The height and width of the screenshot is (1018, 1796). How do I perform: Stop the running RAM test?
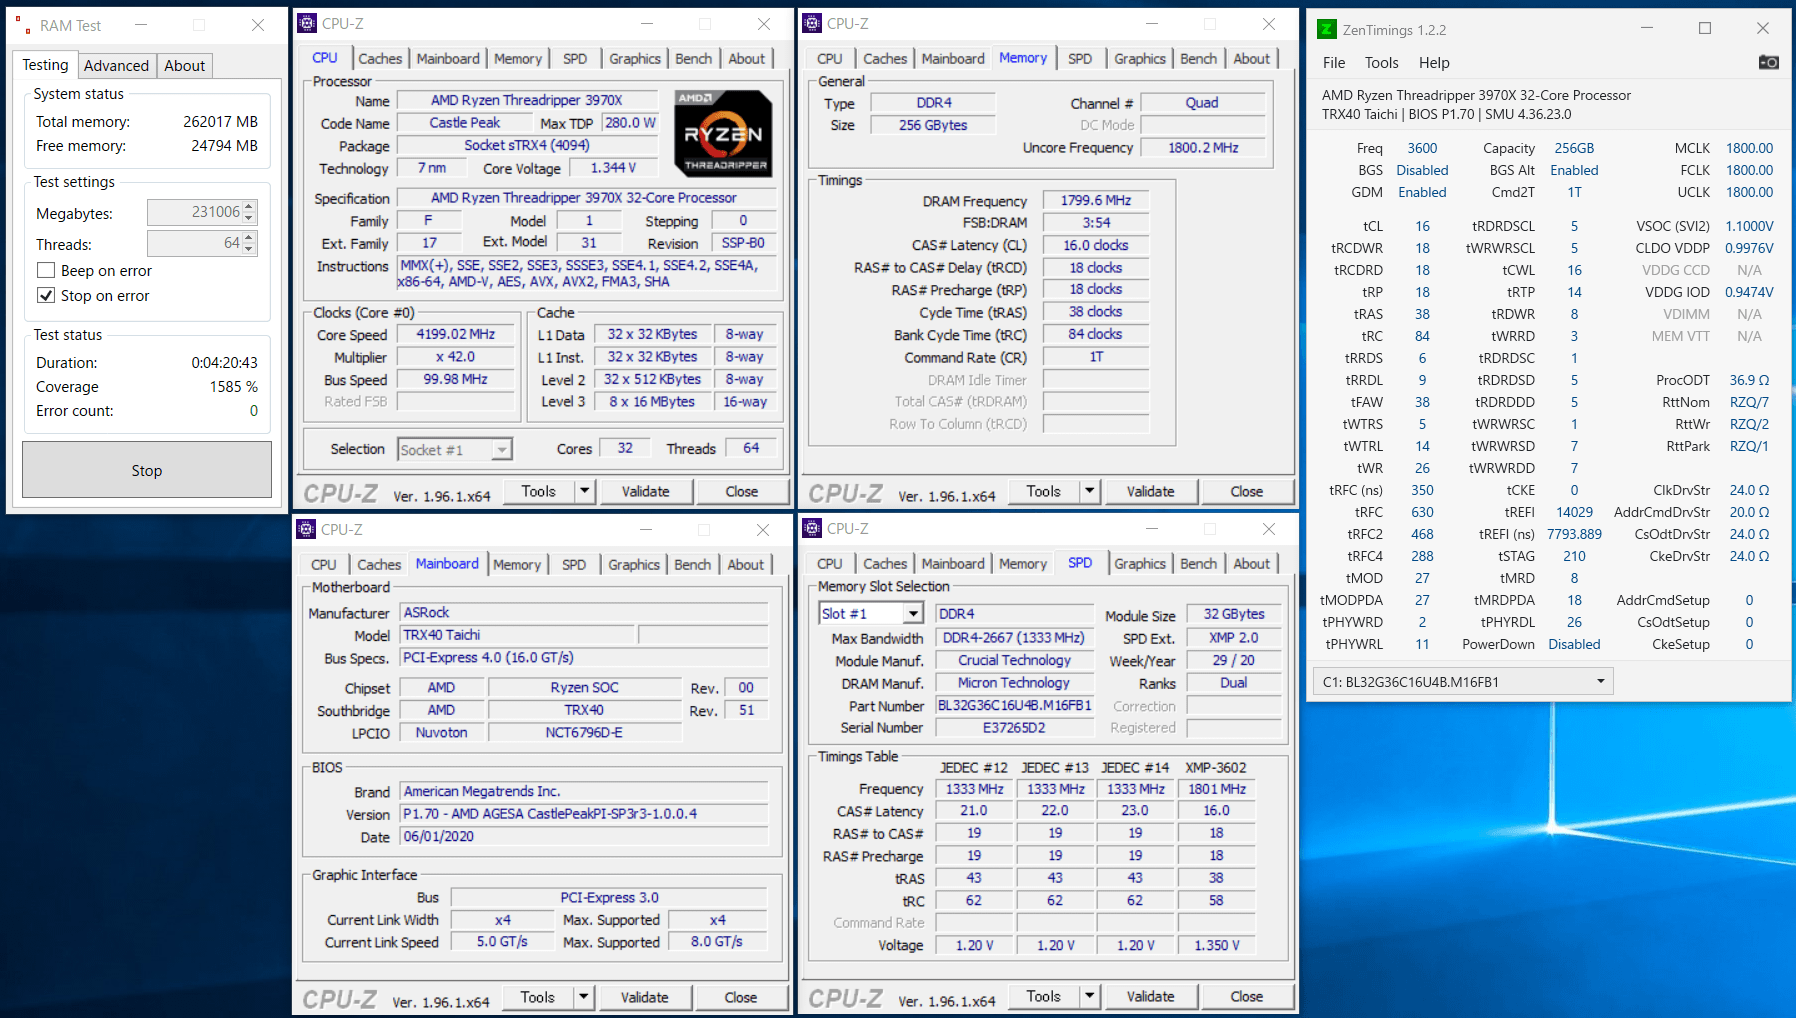point(147,470)
